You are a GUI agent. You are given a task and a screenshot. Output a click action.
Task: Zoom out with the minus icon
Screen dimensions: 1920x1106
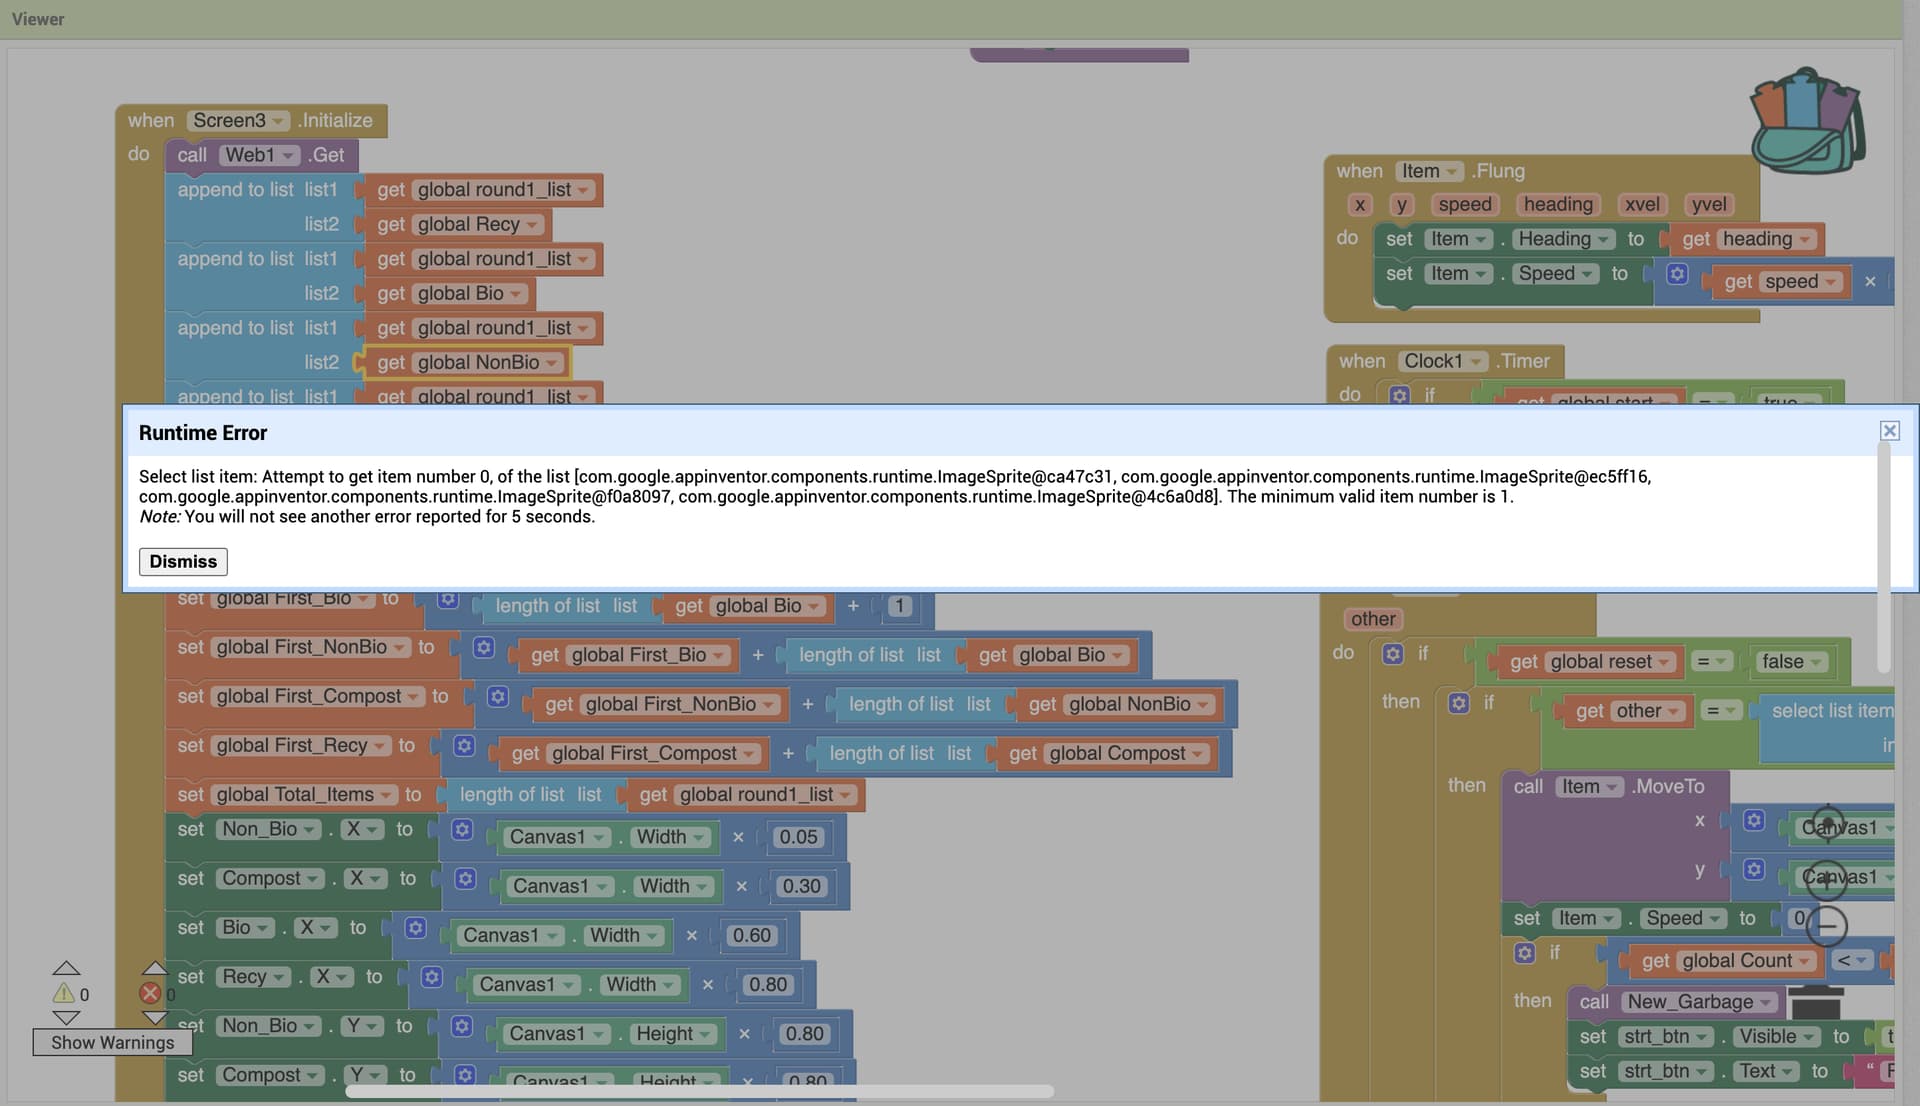coord(1827,926)
